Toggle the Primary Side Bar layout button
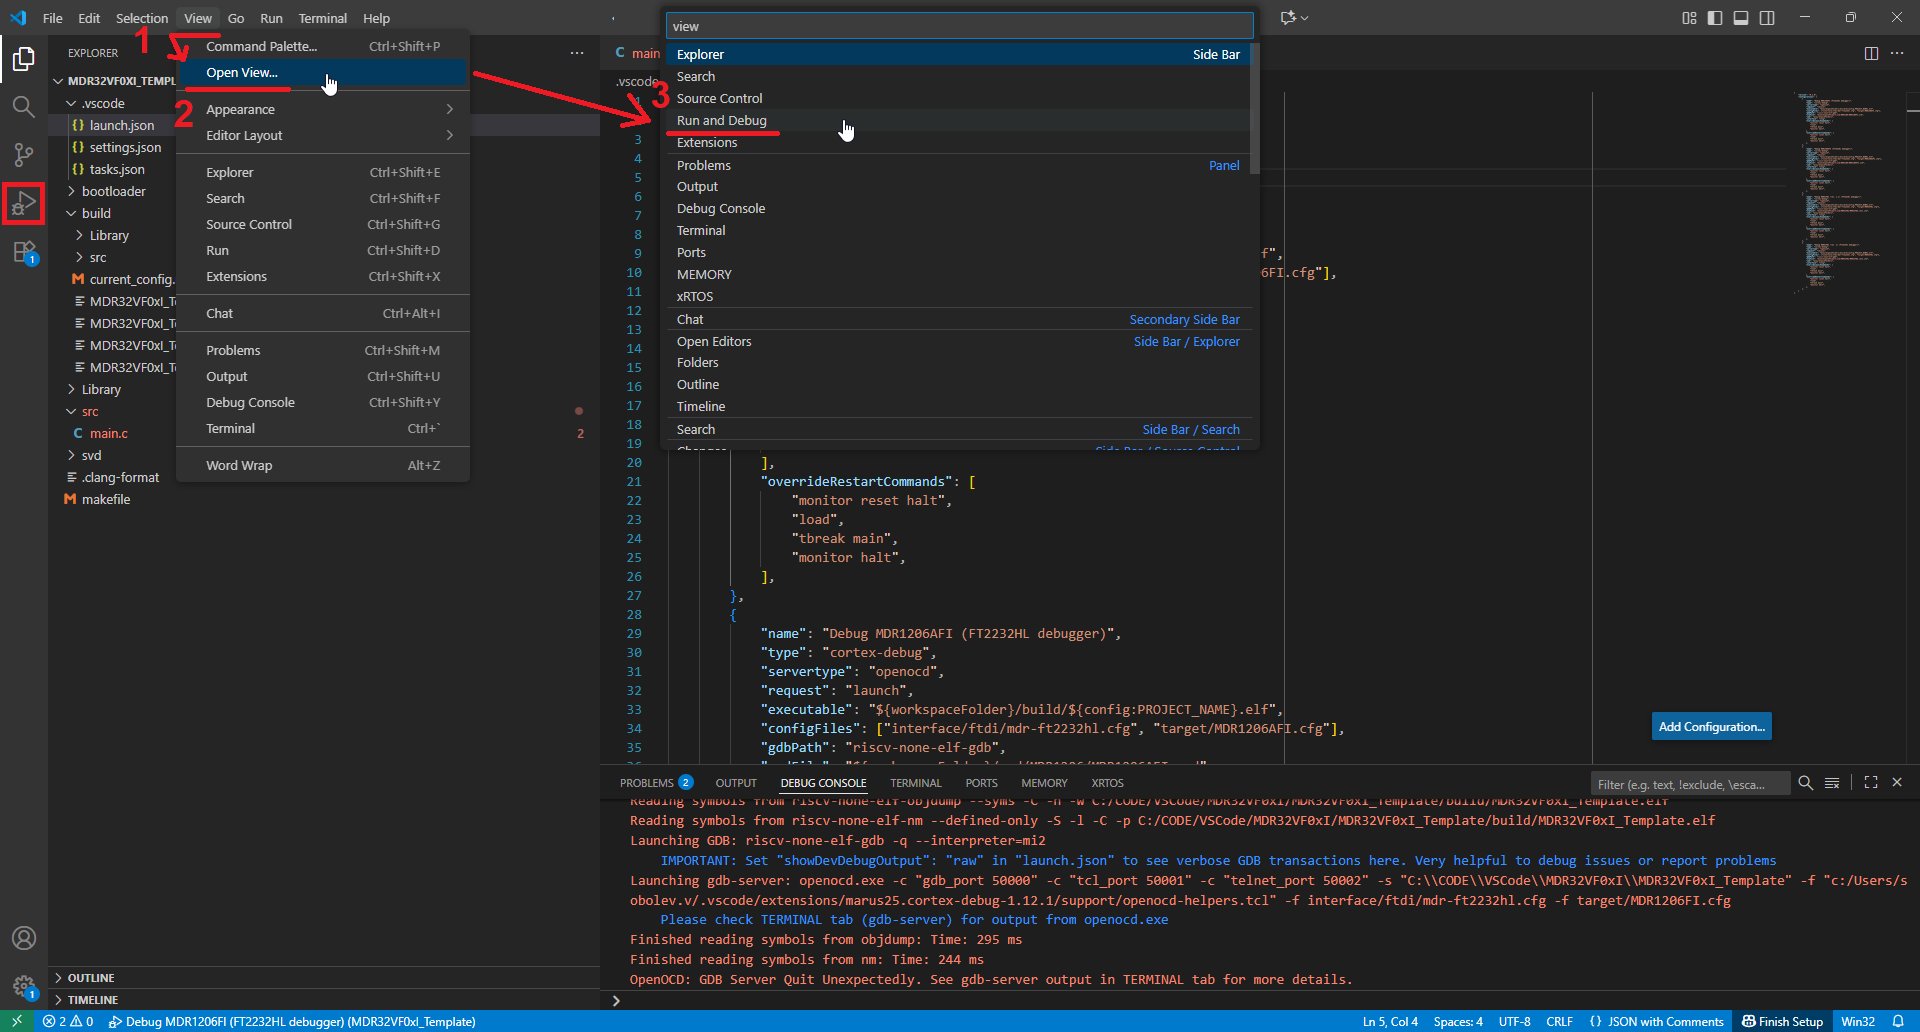 tap(1715, 18)
